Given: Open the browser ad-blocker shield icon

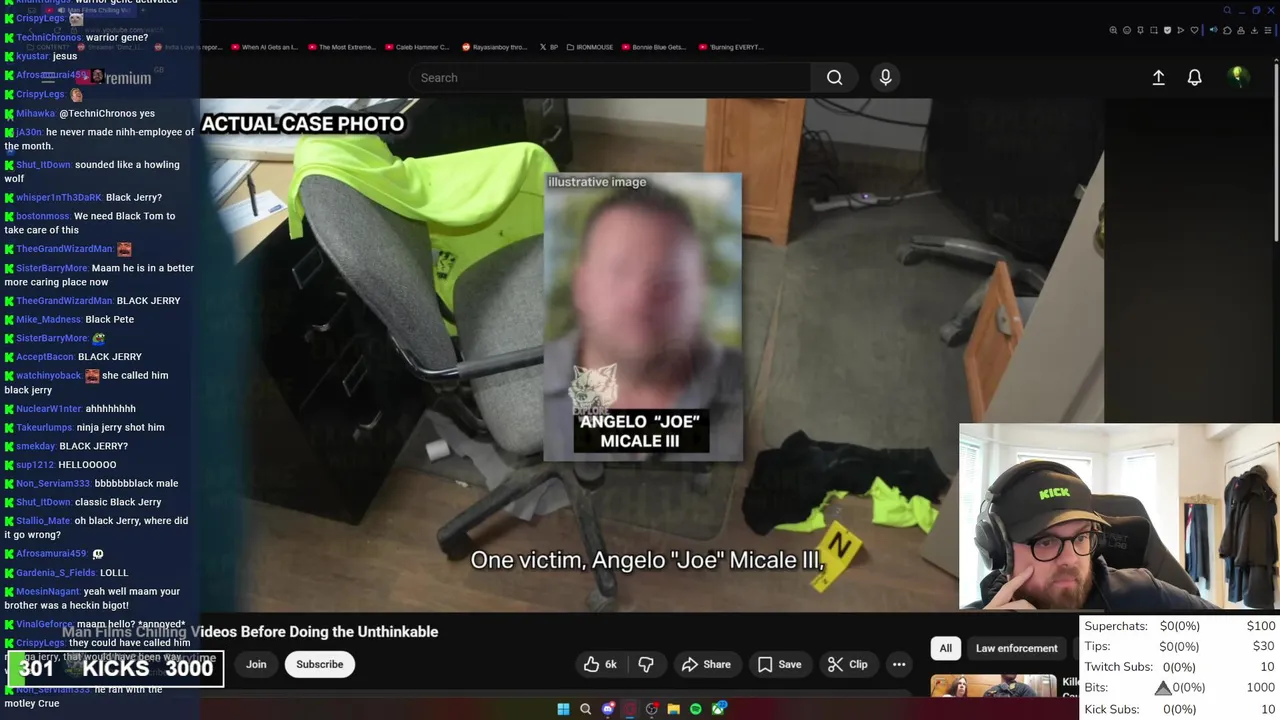Looking at the screenshot, I should [1167, 30].
